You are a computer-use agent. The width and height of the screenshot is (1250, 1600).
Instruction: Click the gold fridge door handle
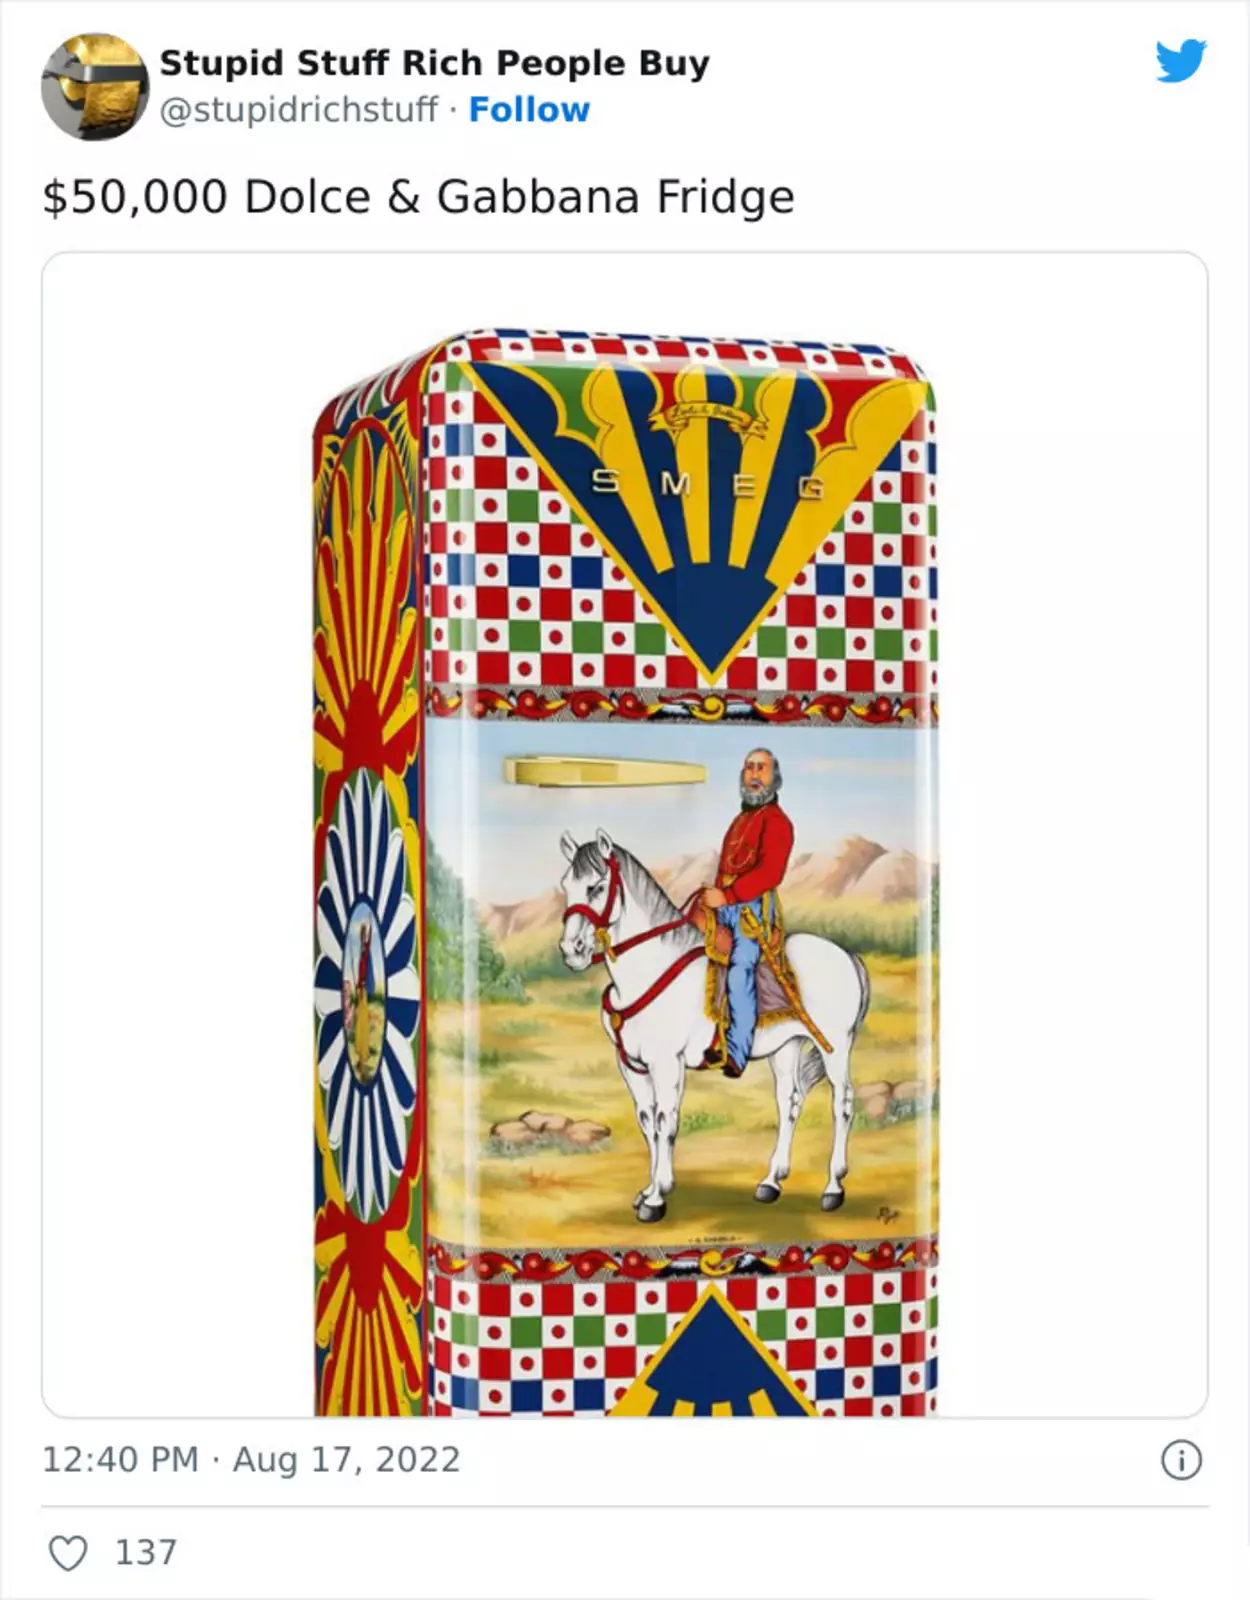pyautogui.click(x=604, y=770)
